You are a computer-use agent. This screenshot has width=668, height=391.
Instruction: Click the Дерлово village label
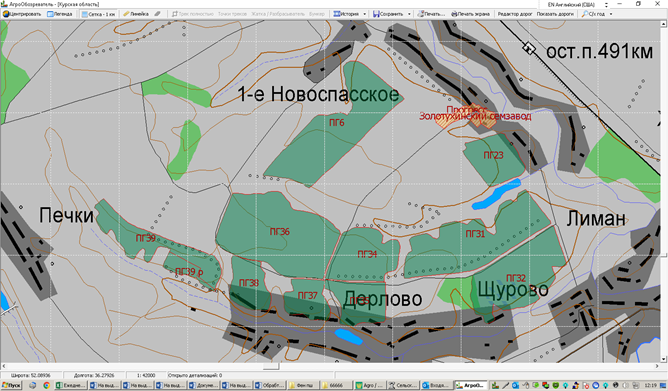point(383,299)
